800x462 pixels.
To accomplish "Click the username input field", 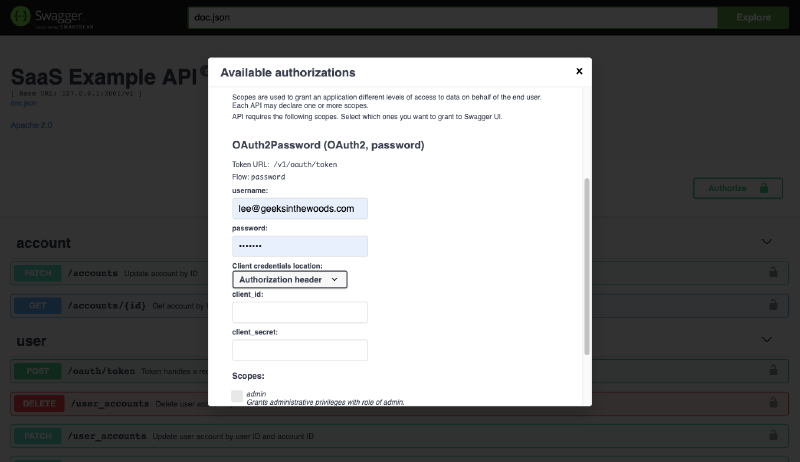I will [300, 208].
